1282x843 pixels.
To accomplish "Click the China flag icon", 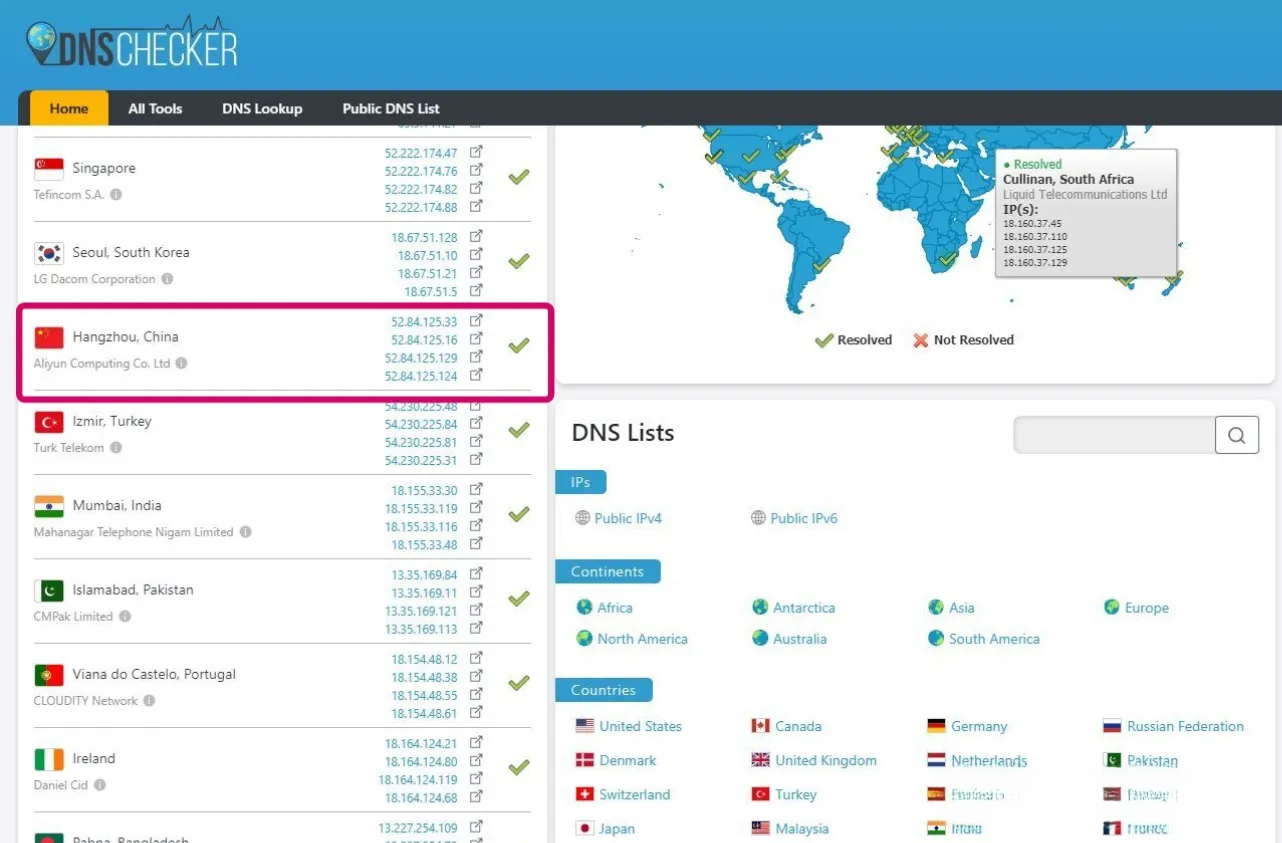I will pyautogui.click(x=49, y=338).
